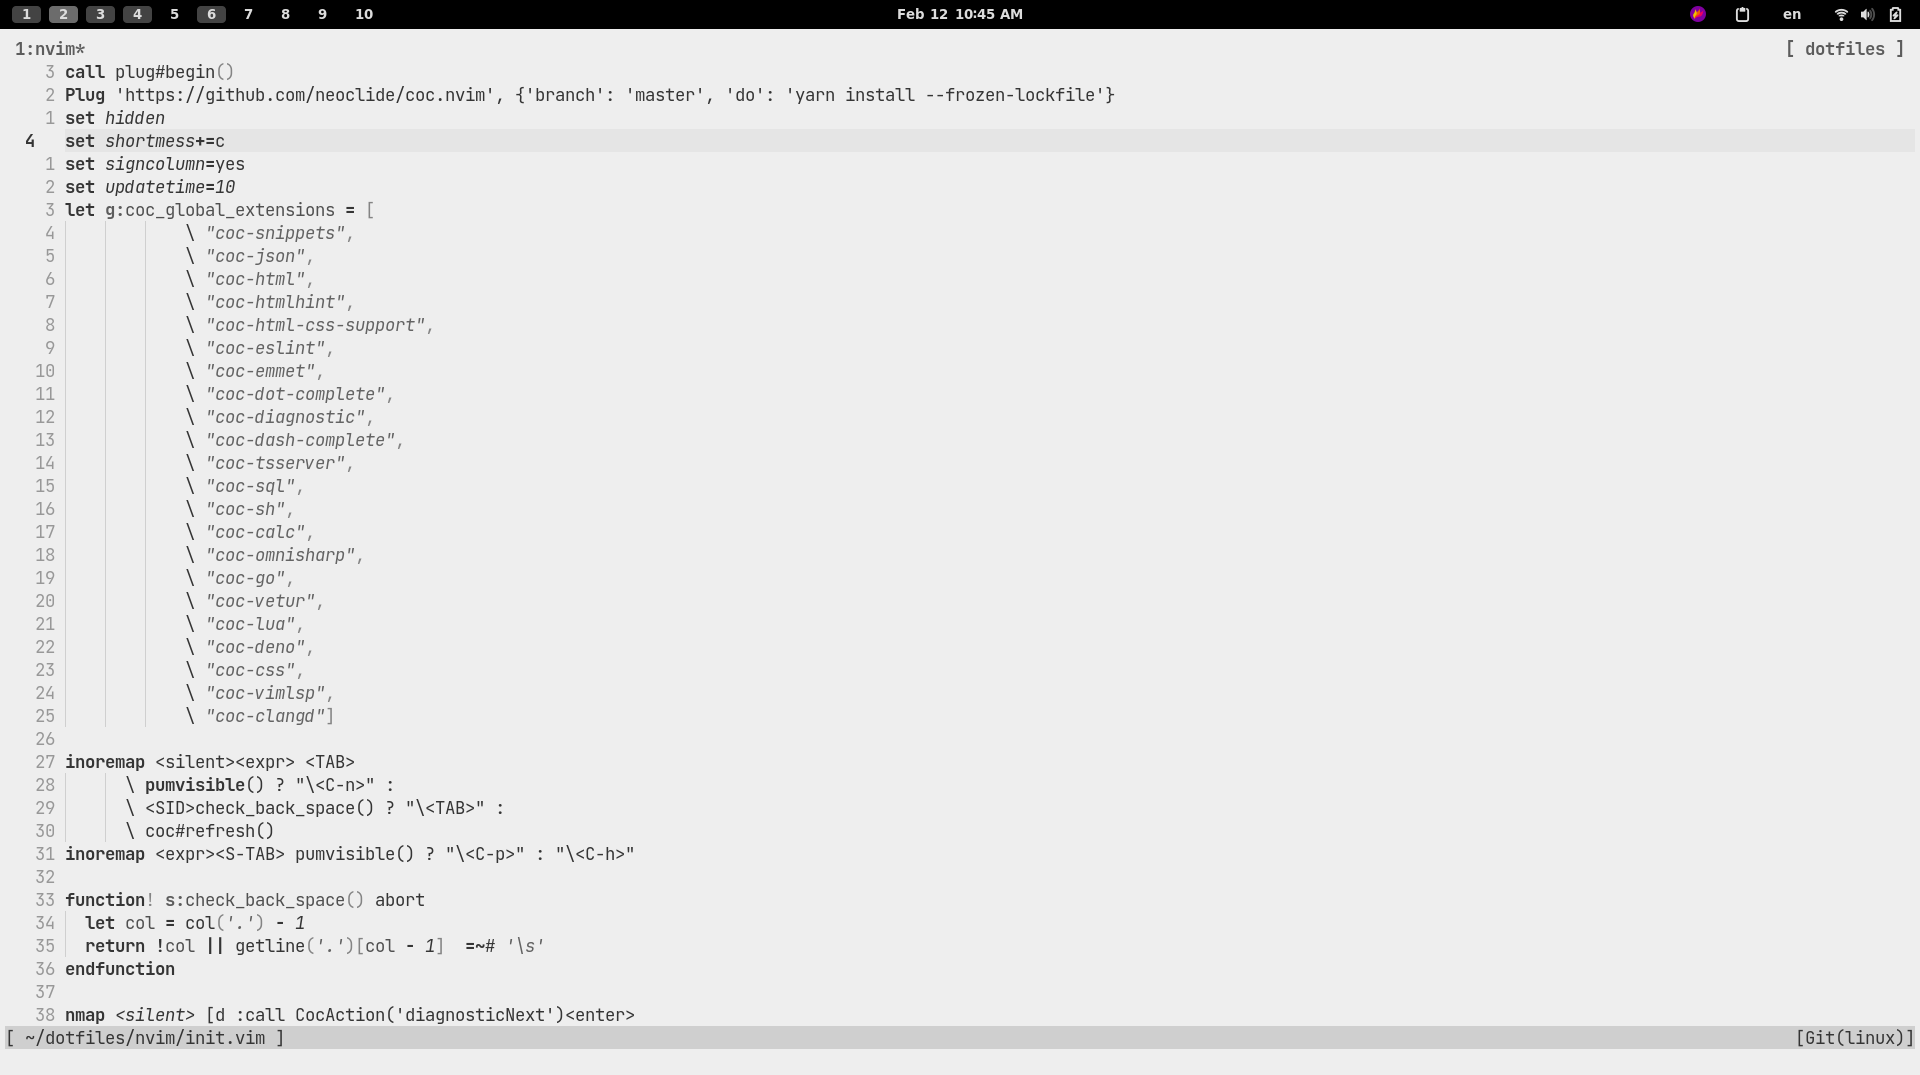The width and height of the screenshot is (1920, 1075).
Task: Go to workspace 10
Action: pos(364,14)
